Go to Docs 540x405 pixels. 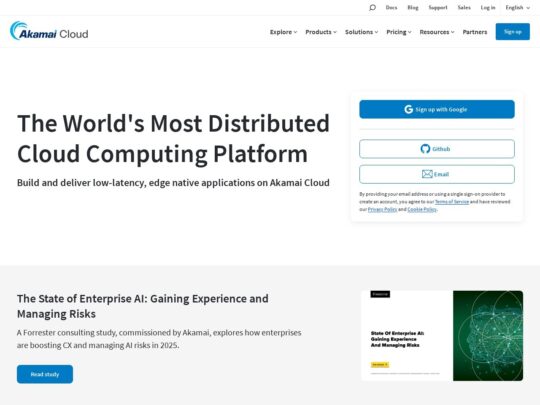pos(391,8)
